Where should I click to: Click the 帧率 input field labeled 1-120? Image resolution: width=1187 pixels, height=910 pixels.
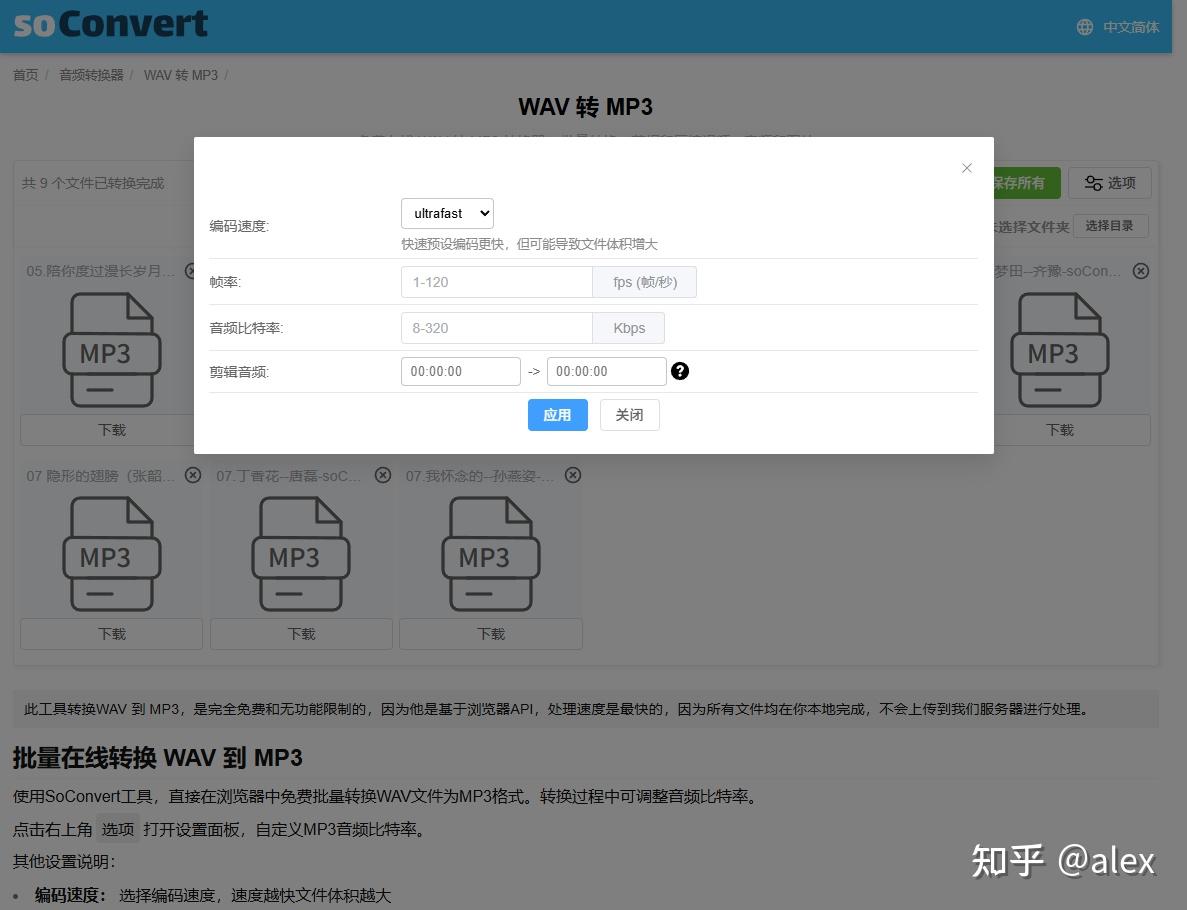tap(496, 282)
